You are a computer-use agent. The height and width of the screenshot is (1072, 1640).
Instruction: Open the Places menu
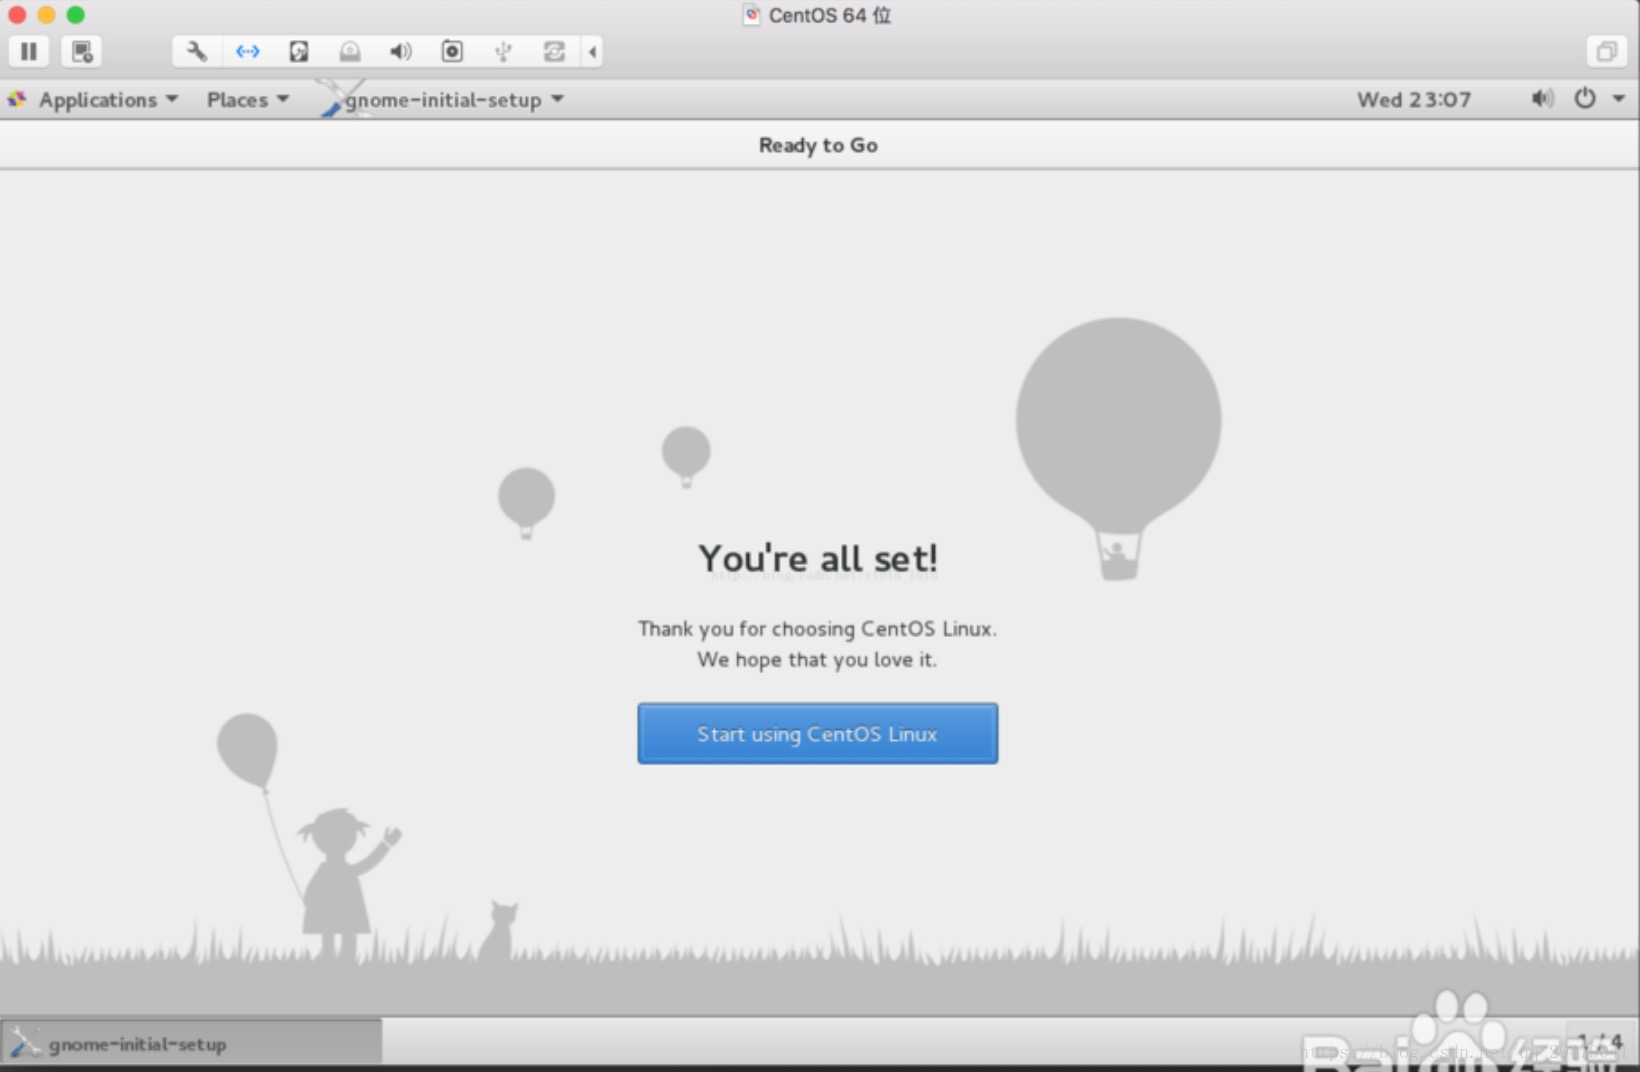(248, 99)
